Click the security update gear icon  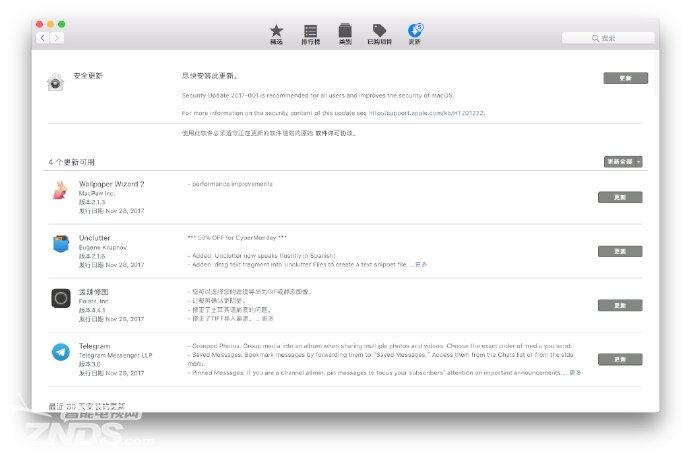click(x=55, y=82)
